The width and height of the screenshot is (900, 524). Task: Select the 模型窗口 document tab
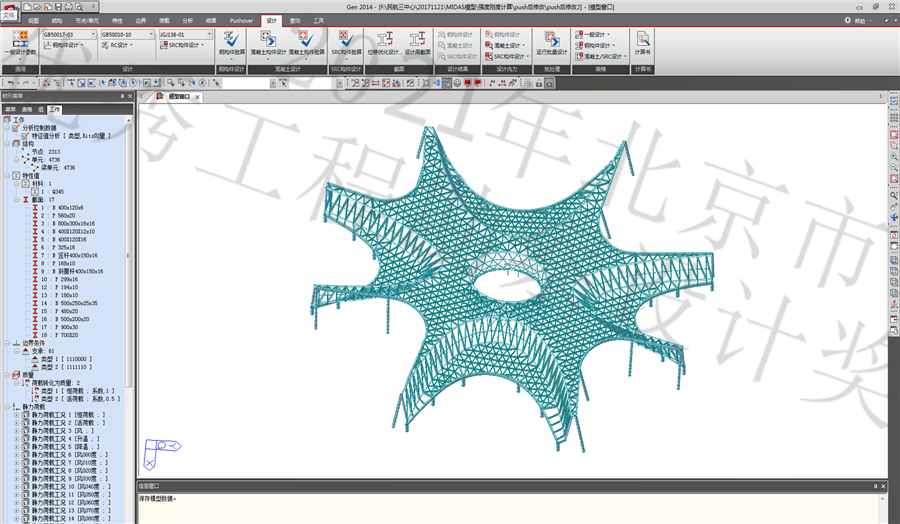point(179,96)
